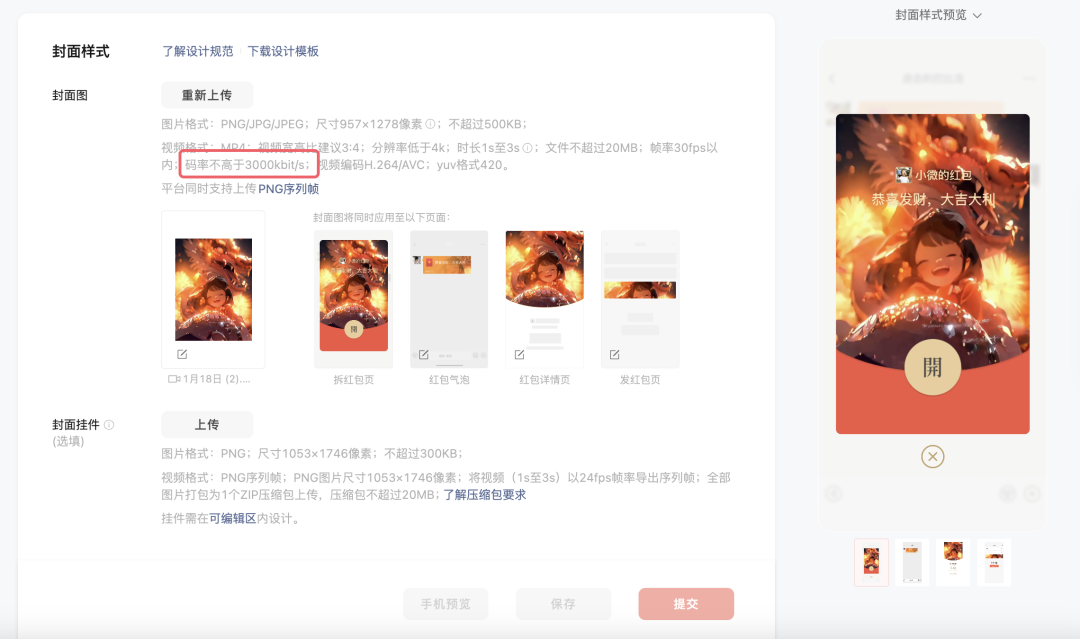Click the edit icon on the 发红包页 preview
Image resolution: width=1080 pixels, height=639 pixels.
tap(614, 354)
